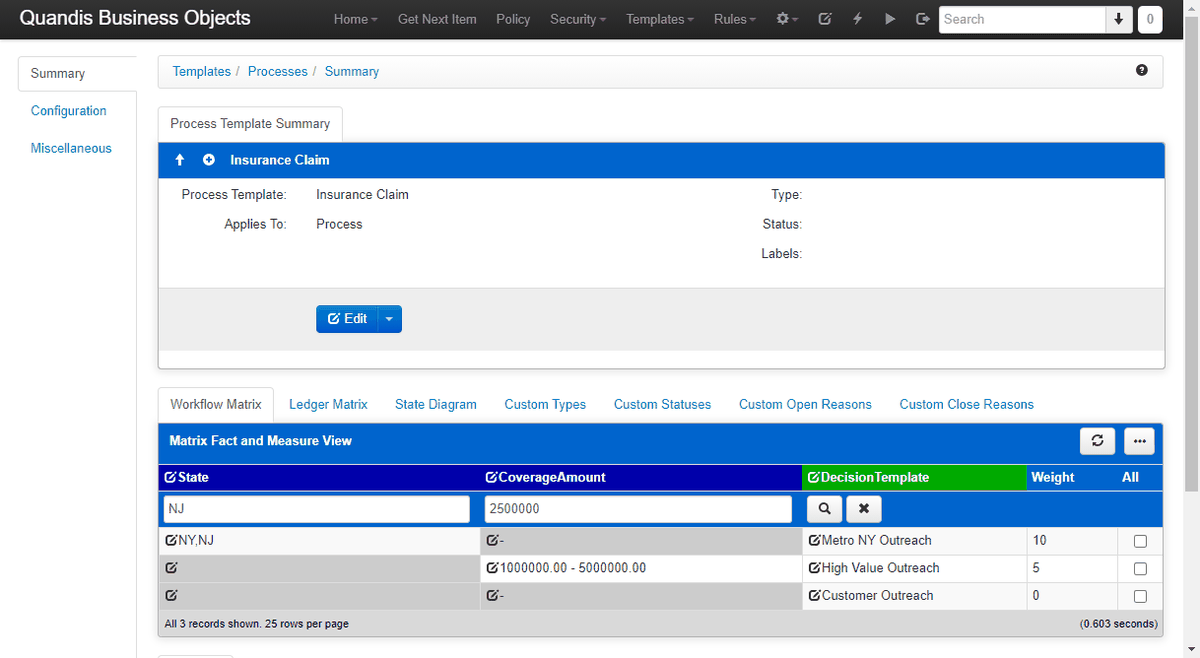Edit the DecisionTemplate column header icon

(x=813, y=478)
